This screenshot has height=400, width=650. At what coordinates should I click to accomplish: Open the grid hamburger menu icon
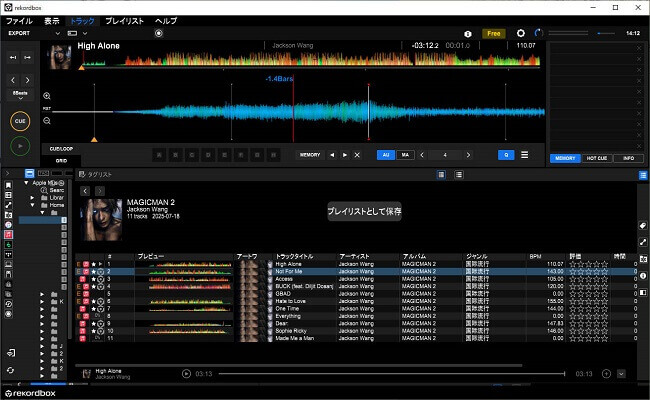click(x=524, y=155)
